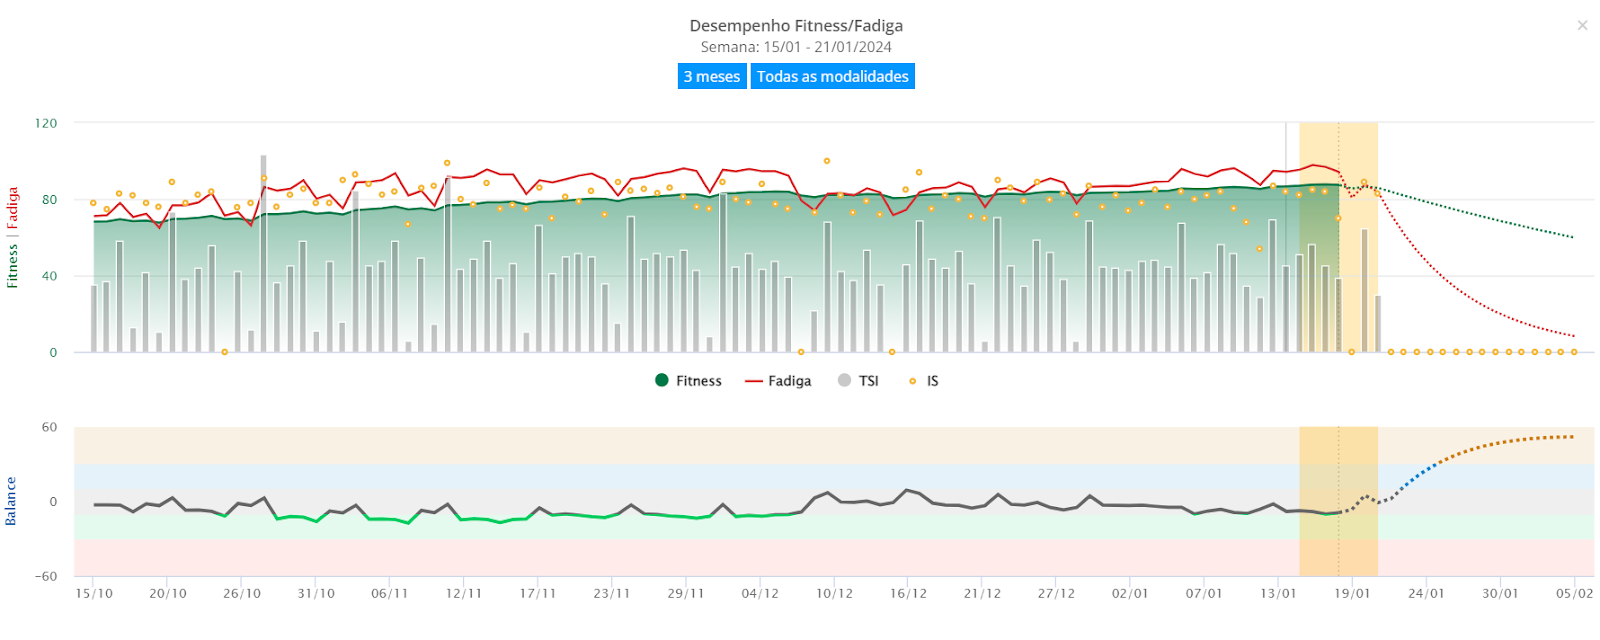
Task: Click the 27/12 date label on axis
Action: pyautogui.click(x=1056, y=593)
